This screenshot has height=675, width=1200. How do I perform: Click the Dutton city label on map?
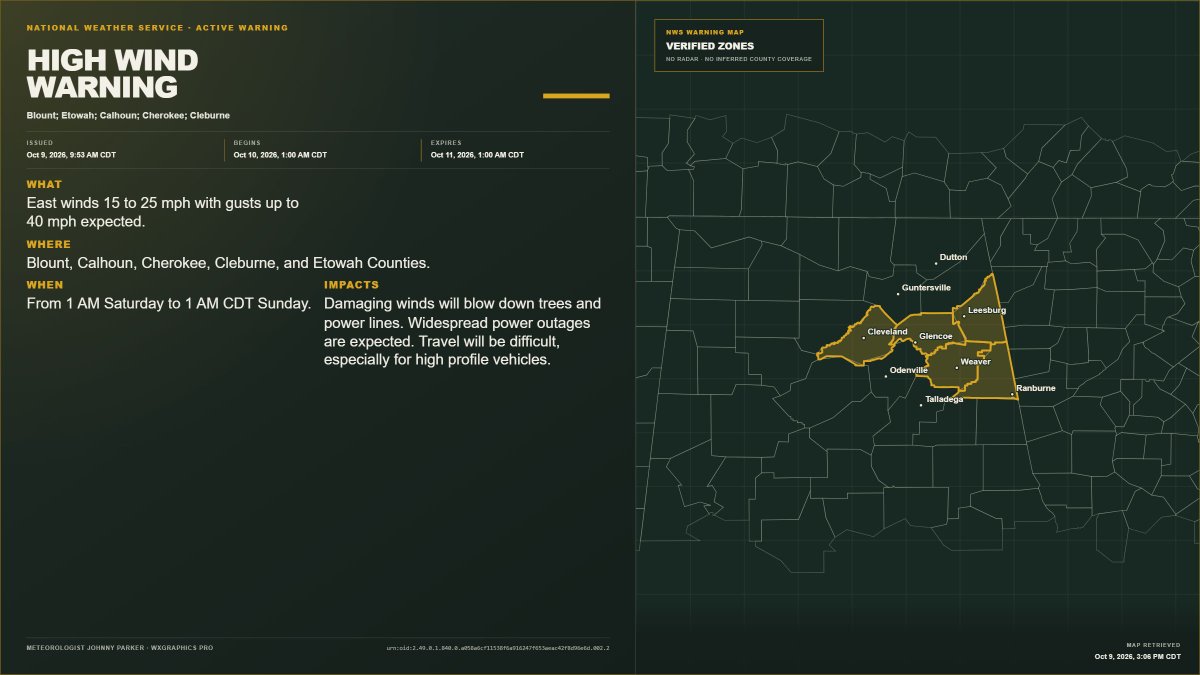click(953, 257)
